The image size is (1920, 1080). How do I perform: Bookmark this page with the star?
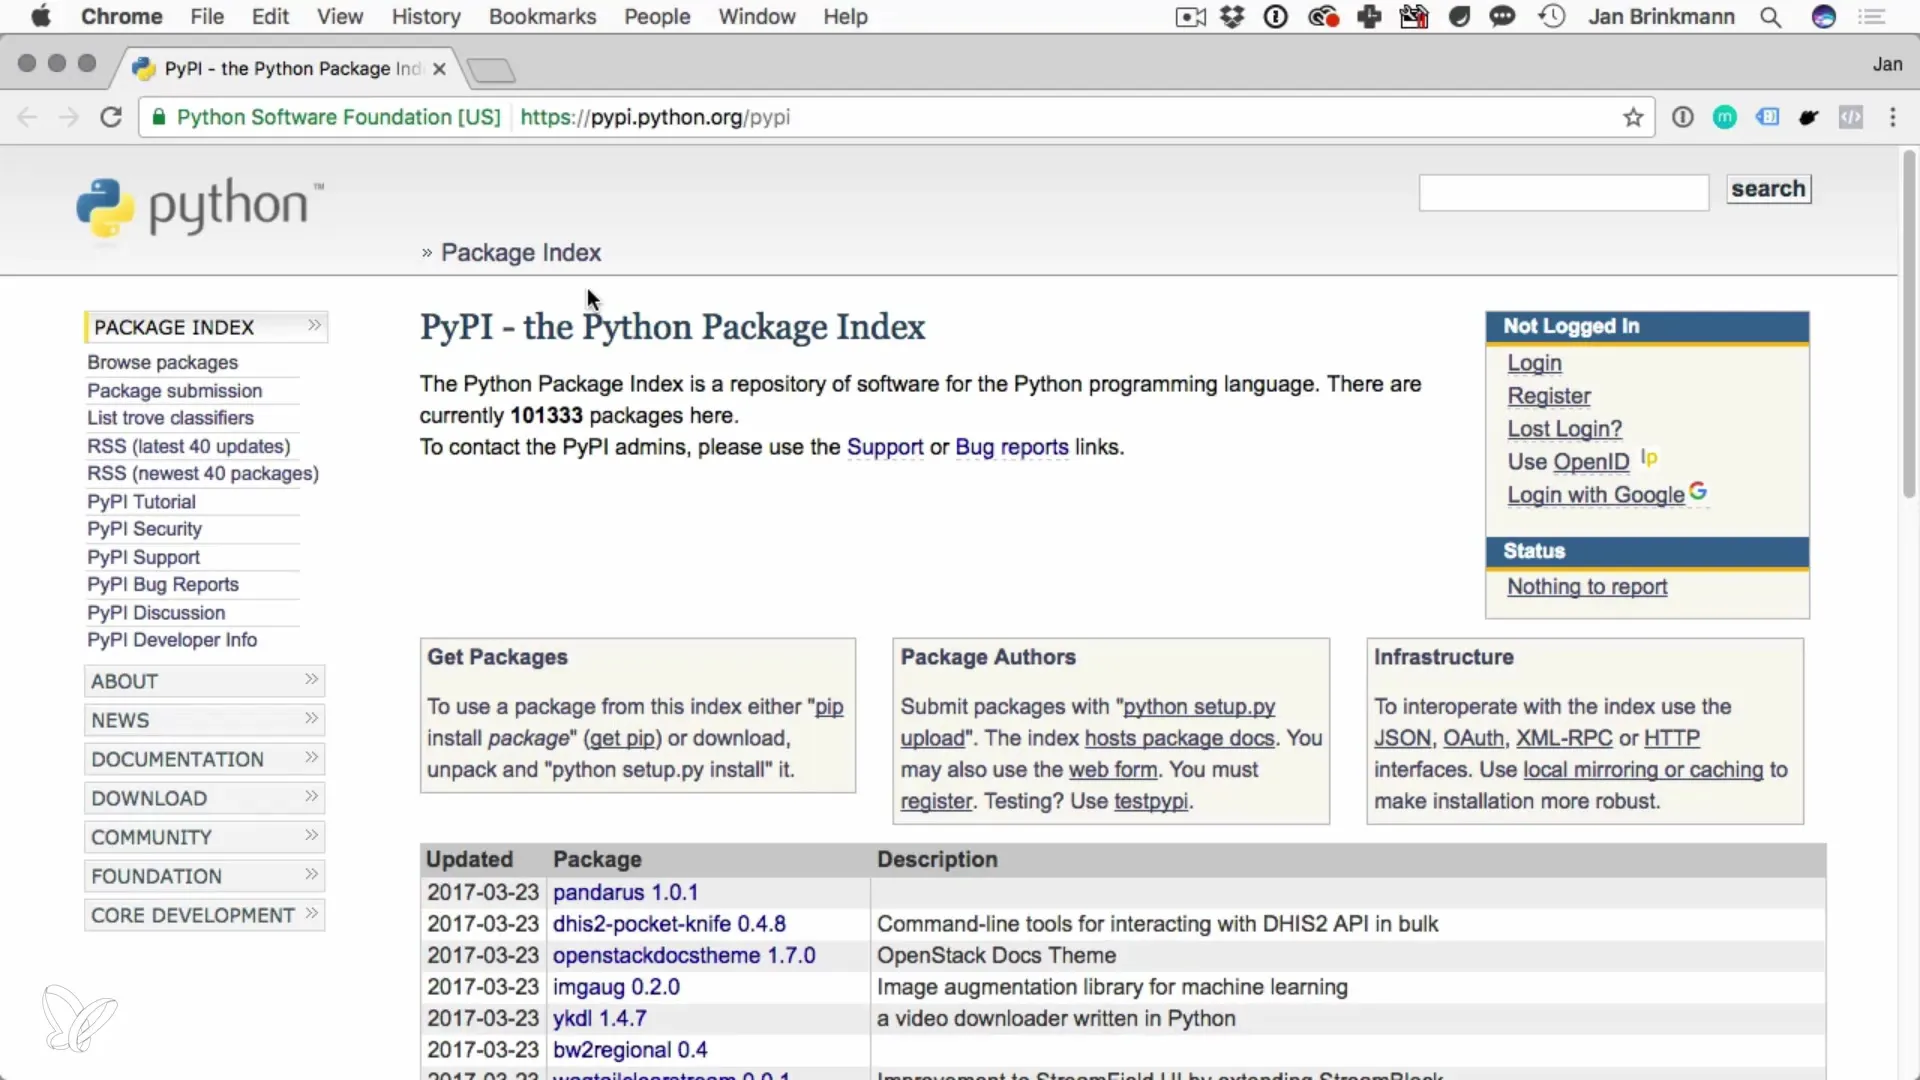pos(1633,118)
